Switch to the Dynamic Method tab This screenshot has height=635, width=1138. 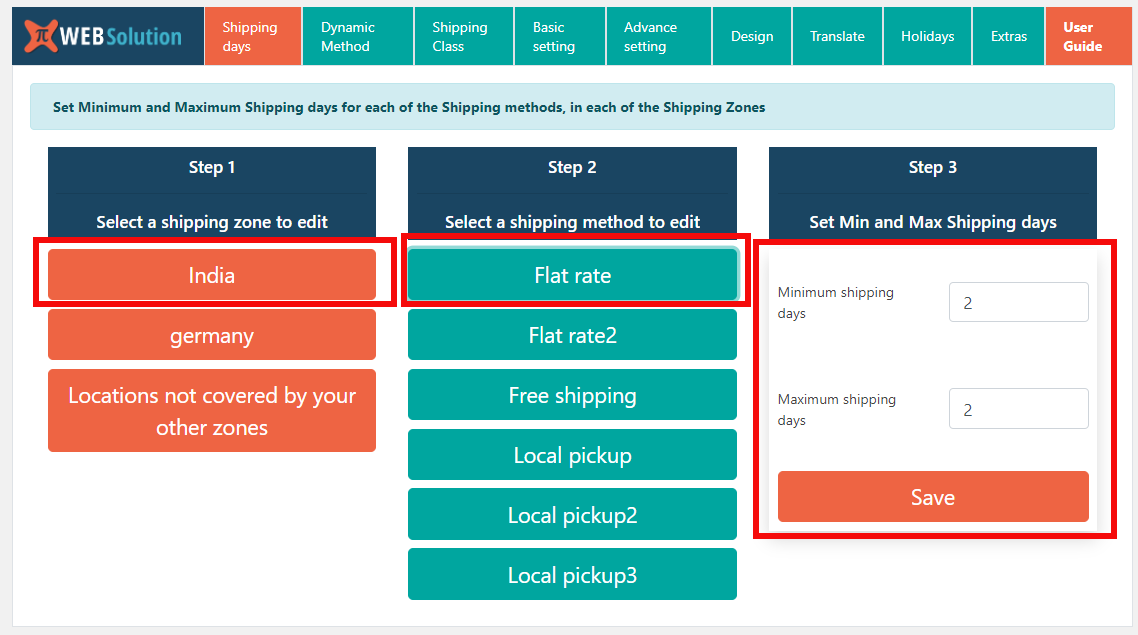[357, 35]
